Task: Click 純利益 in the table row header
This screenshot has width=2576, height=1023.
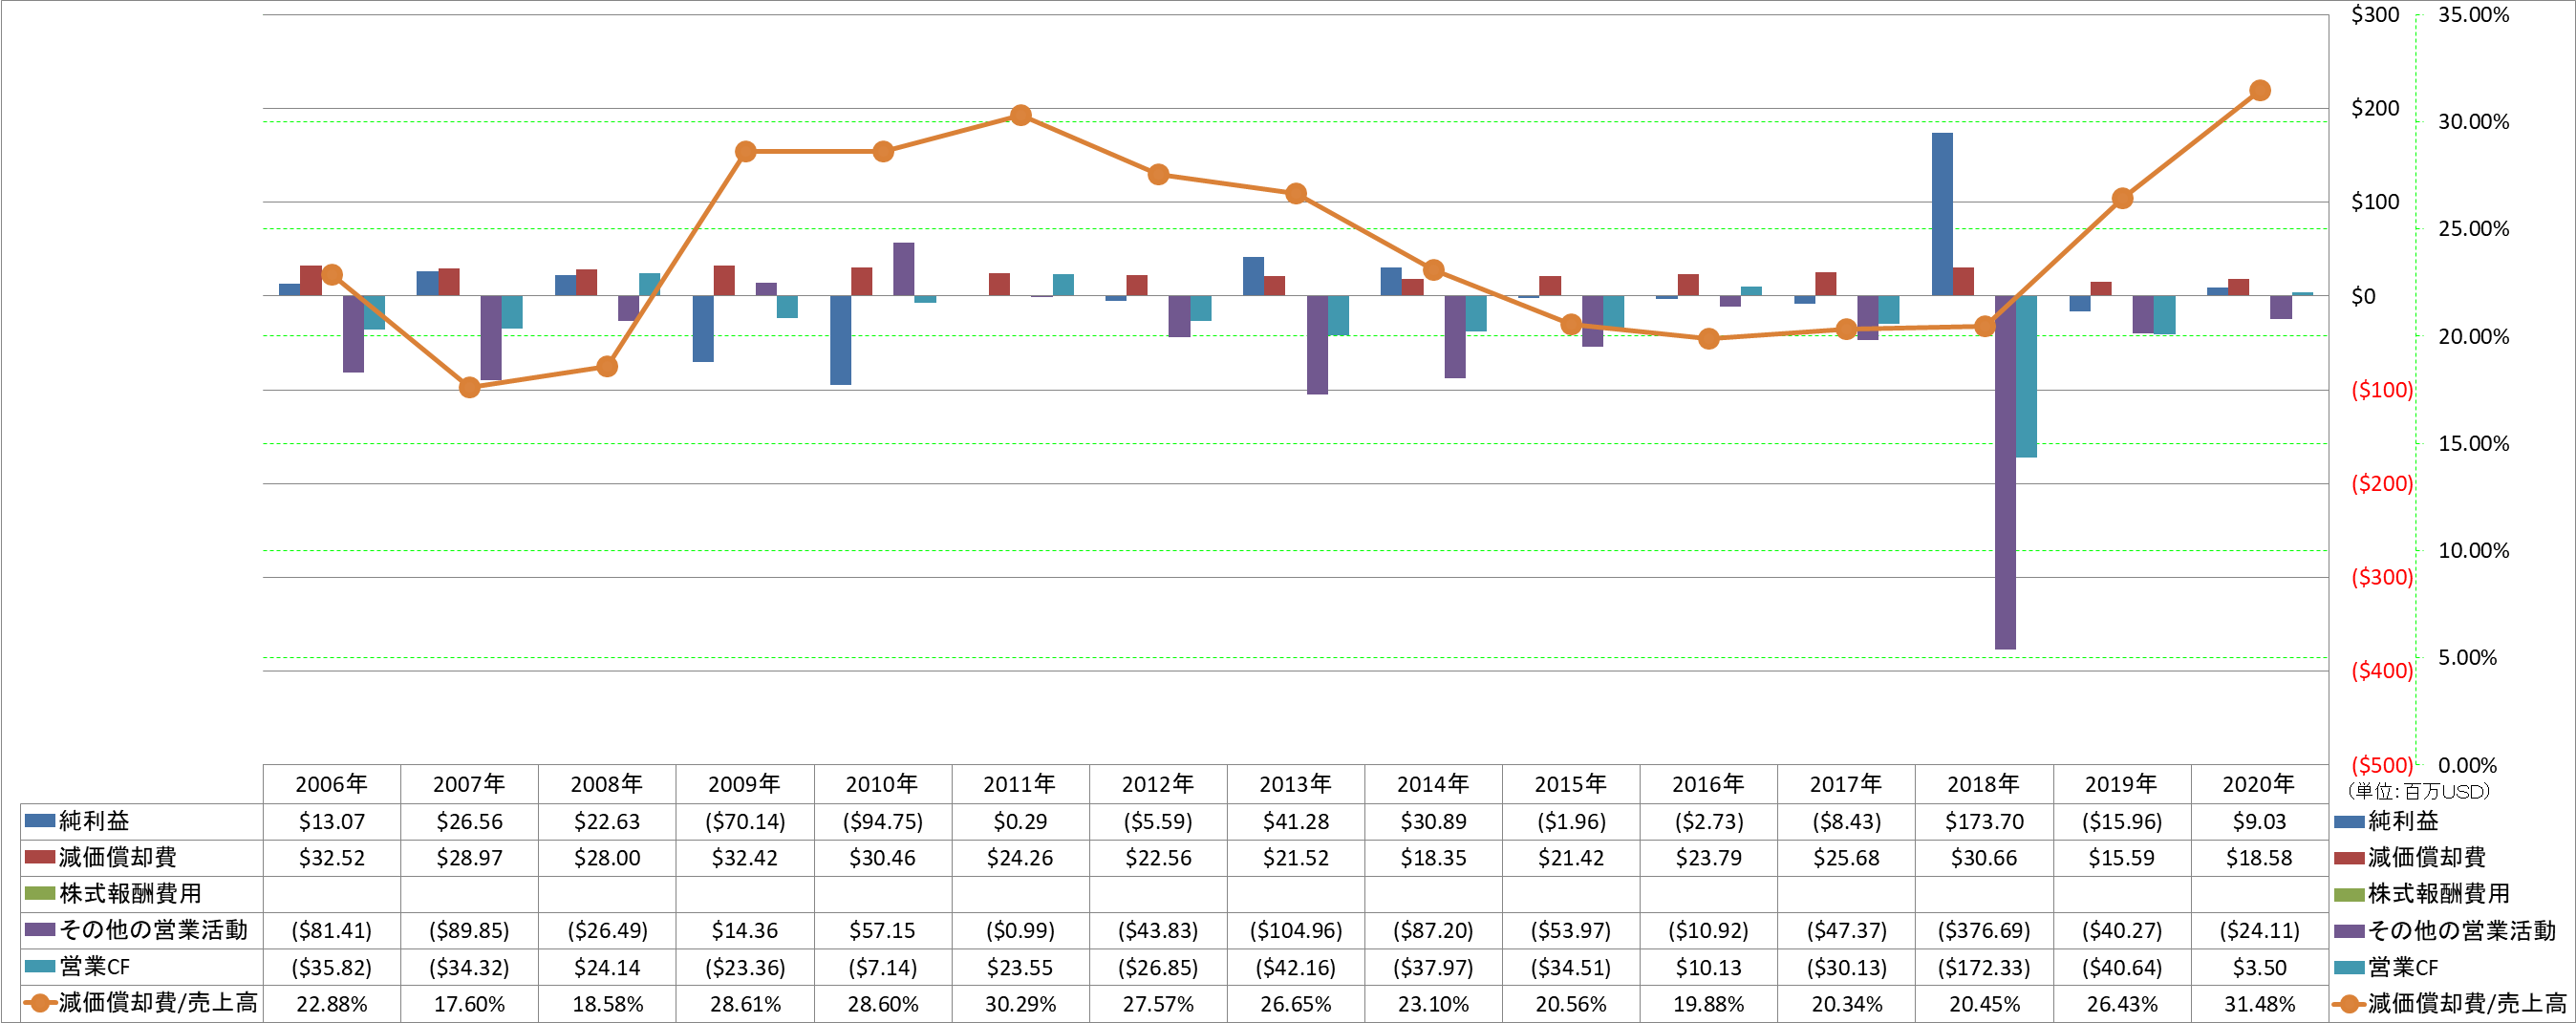Action: pyautogui.click(x=94, y=821)
